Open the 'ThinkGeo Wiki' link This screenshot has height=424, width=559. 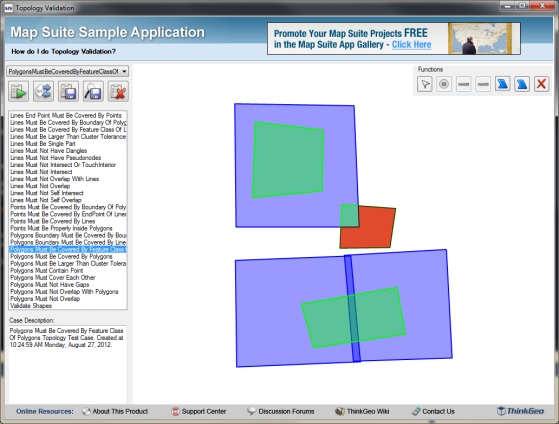pyautogui.click(x=362, y=412)
